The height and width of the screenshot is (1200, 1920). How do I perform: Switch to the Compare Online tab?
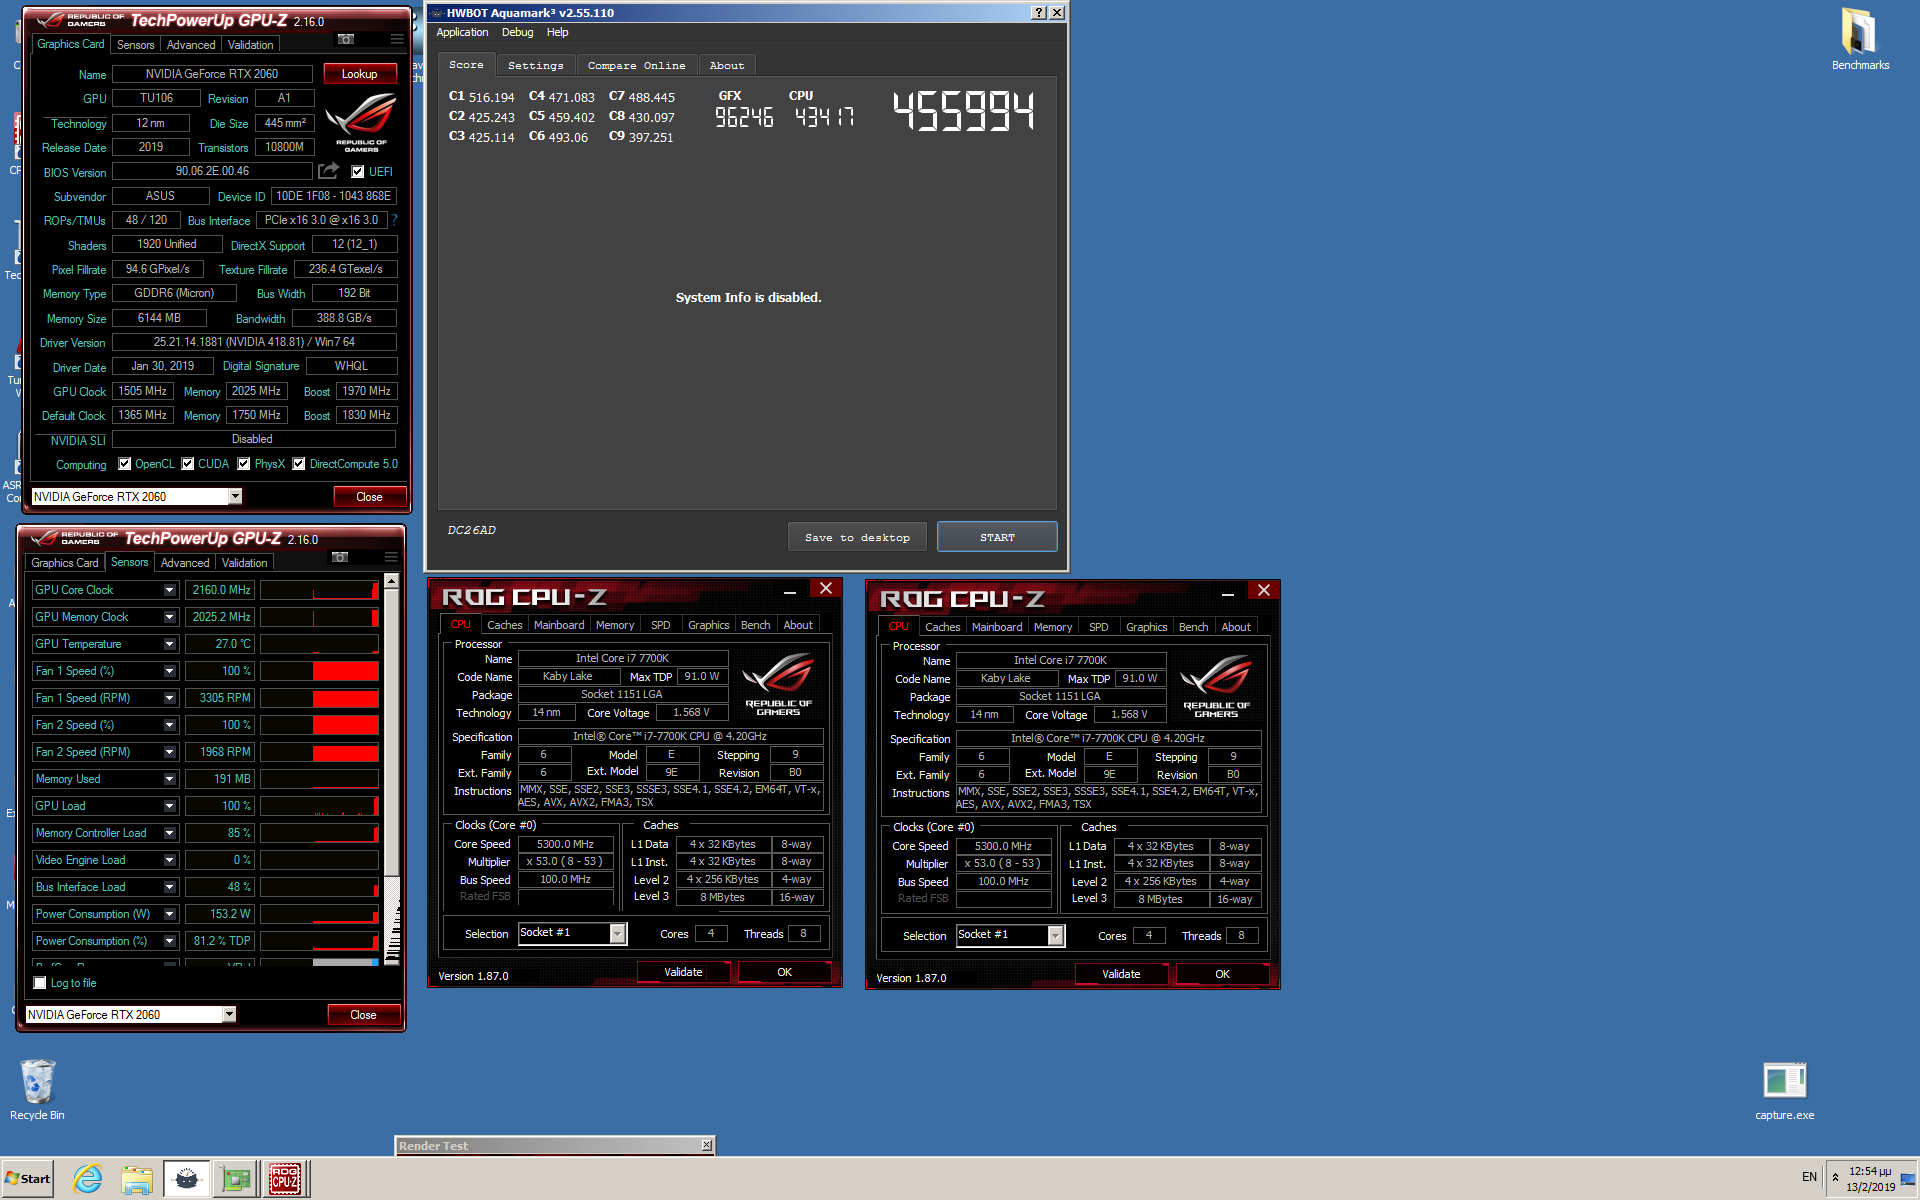(636, 65)
